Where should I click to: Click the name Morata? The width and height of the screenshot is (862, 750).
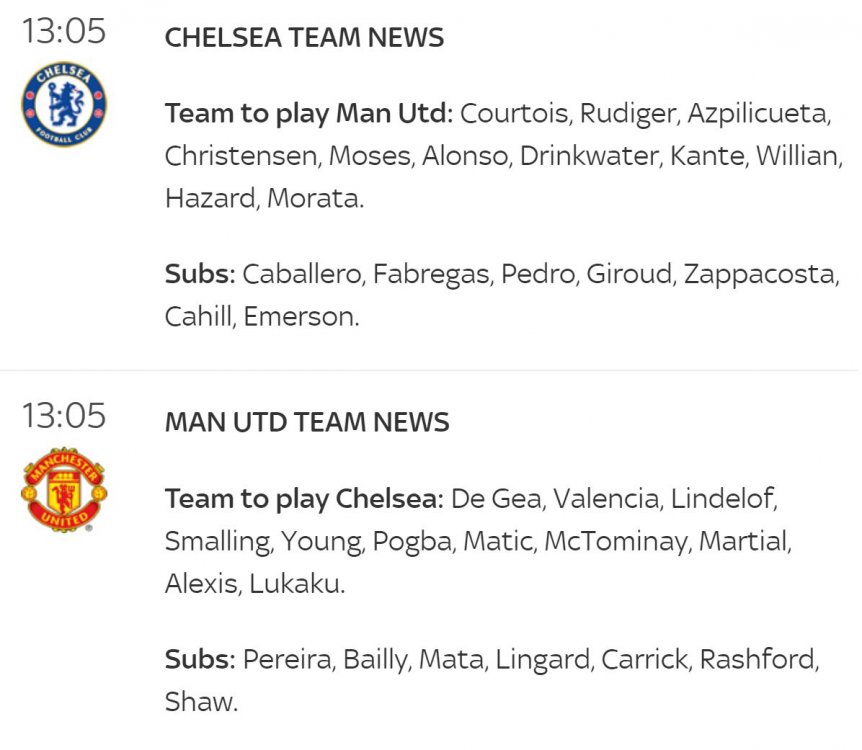pyautogui.click(x=313, y=198)
